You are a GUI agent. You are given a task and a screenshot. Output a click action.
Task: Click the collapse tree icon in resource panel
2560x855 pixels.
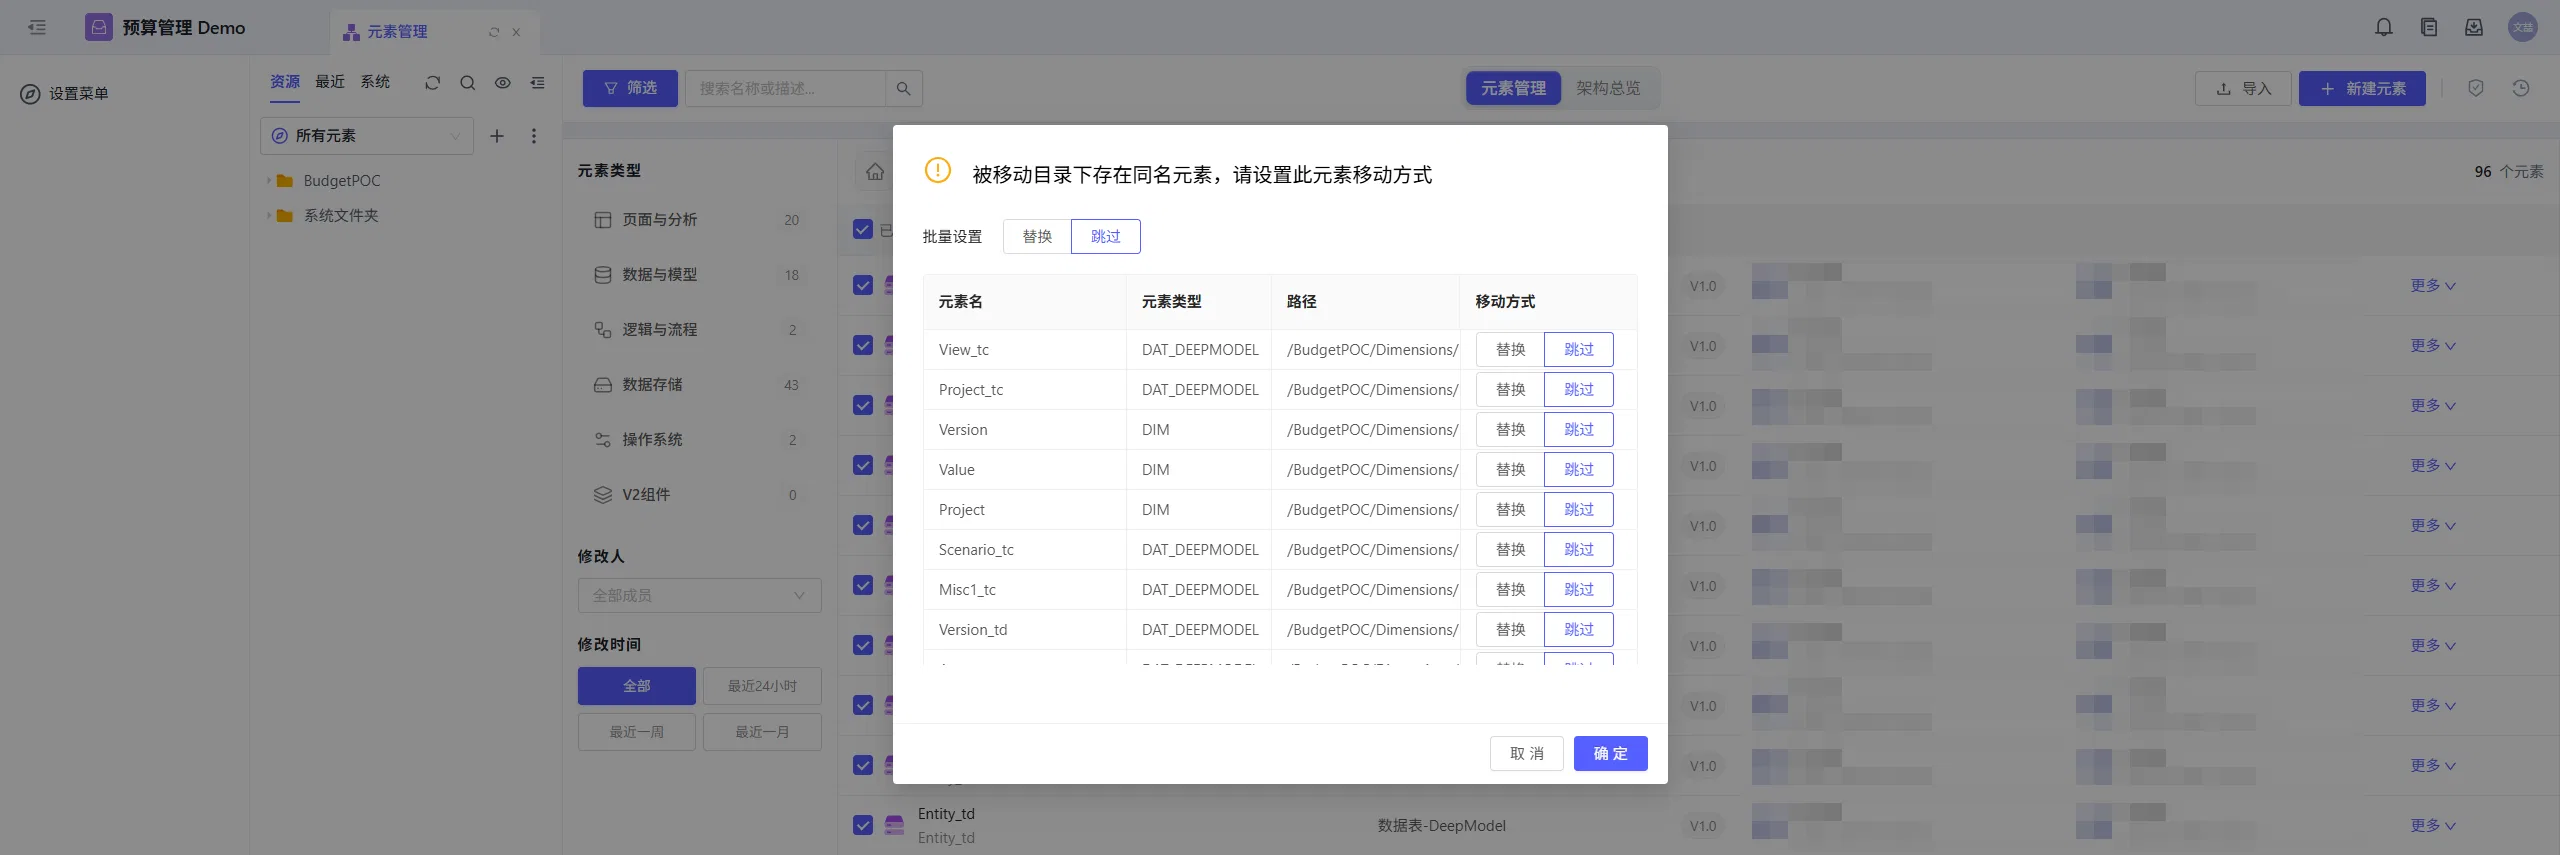tap(538, 83)
